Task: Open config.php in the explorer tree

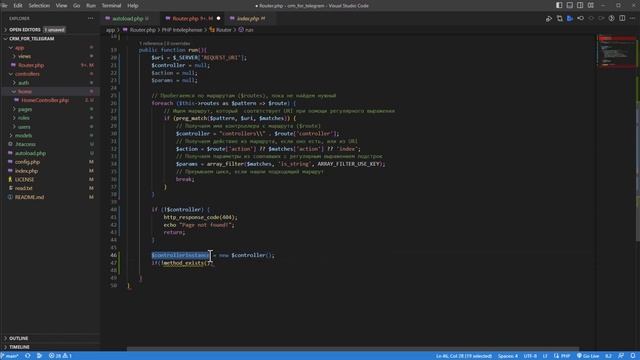Action: 50,162
